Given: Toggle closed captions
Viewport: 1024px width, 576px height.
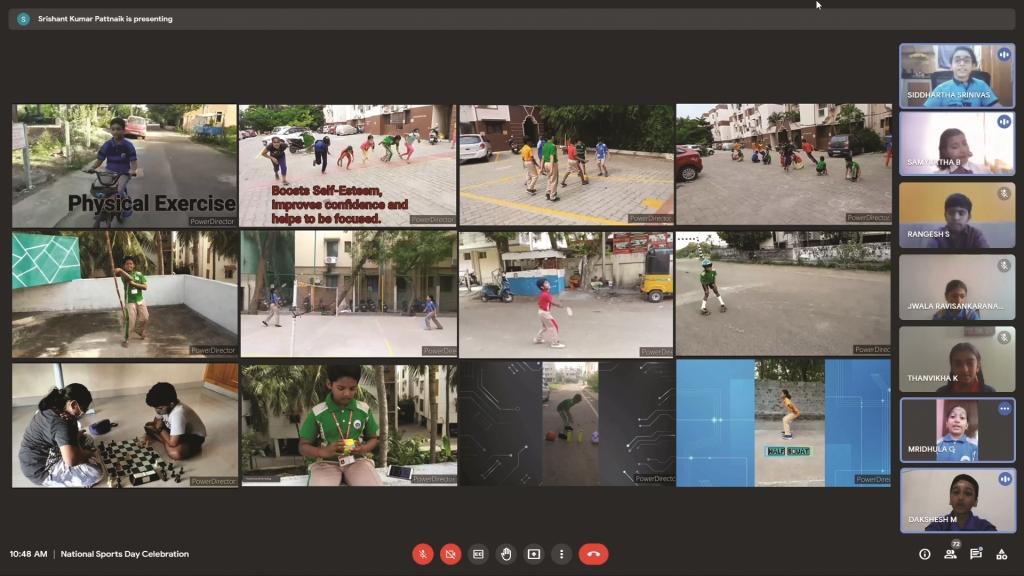Looking at the screenshot, I should (x=479, y=554).
